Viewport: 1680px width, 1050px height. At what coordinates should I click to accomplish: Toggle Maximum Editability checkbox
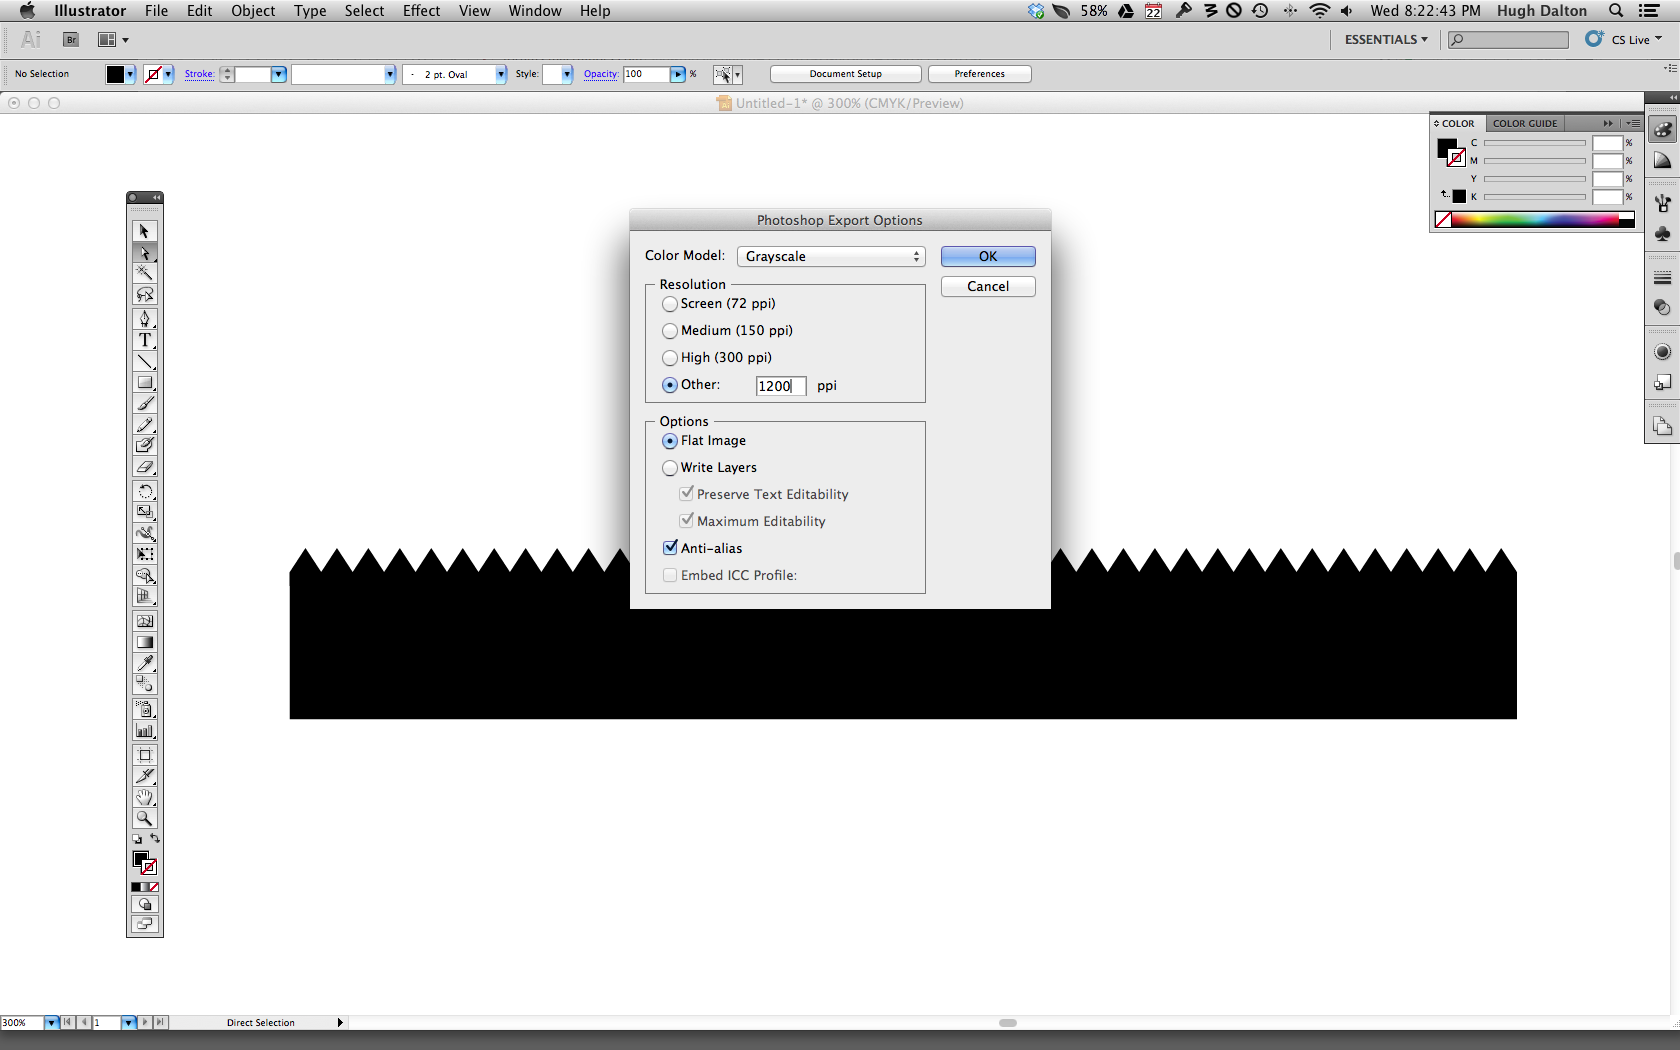coord(686,521)
